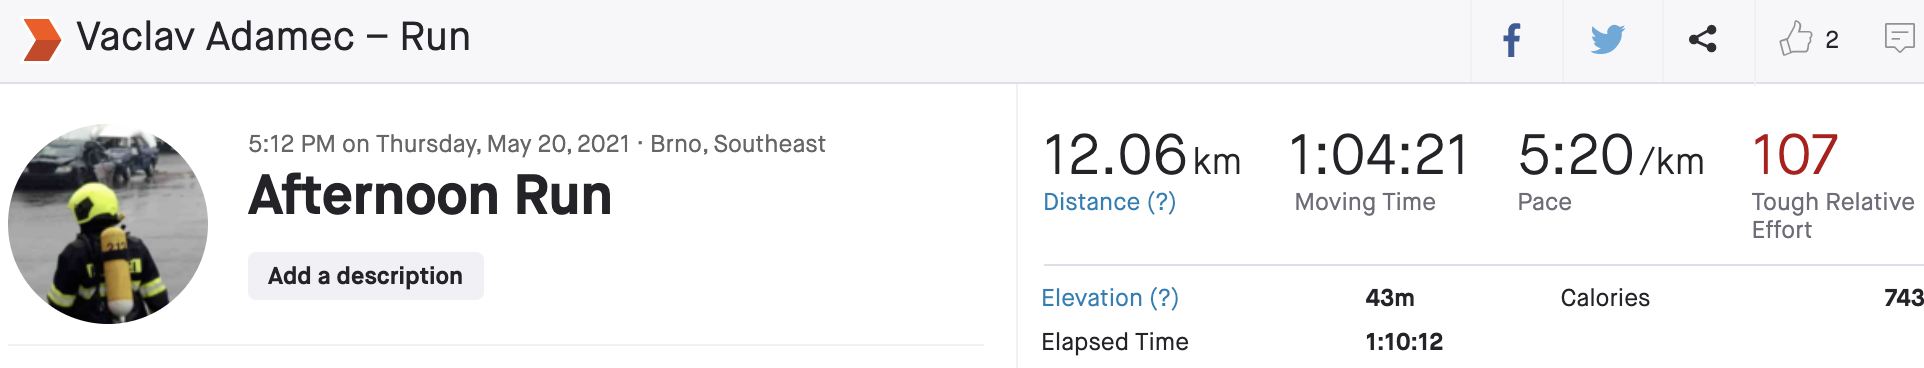The image size is (1924, 368).
Task: Open the Distance (?) help link
Action: [x=1109, y=202]
